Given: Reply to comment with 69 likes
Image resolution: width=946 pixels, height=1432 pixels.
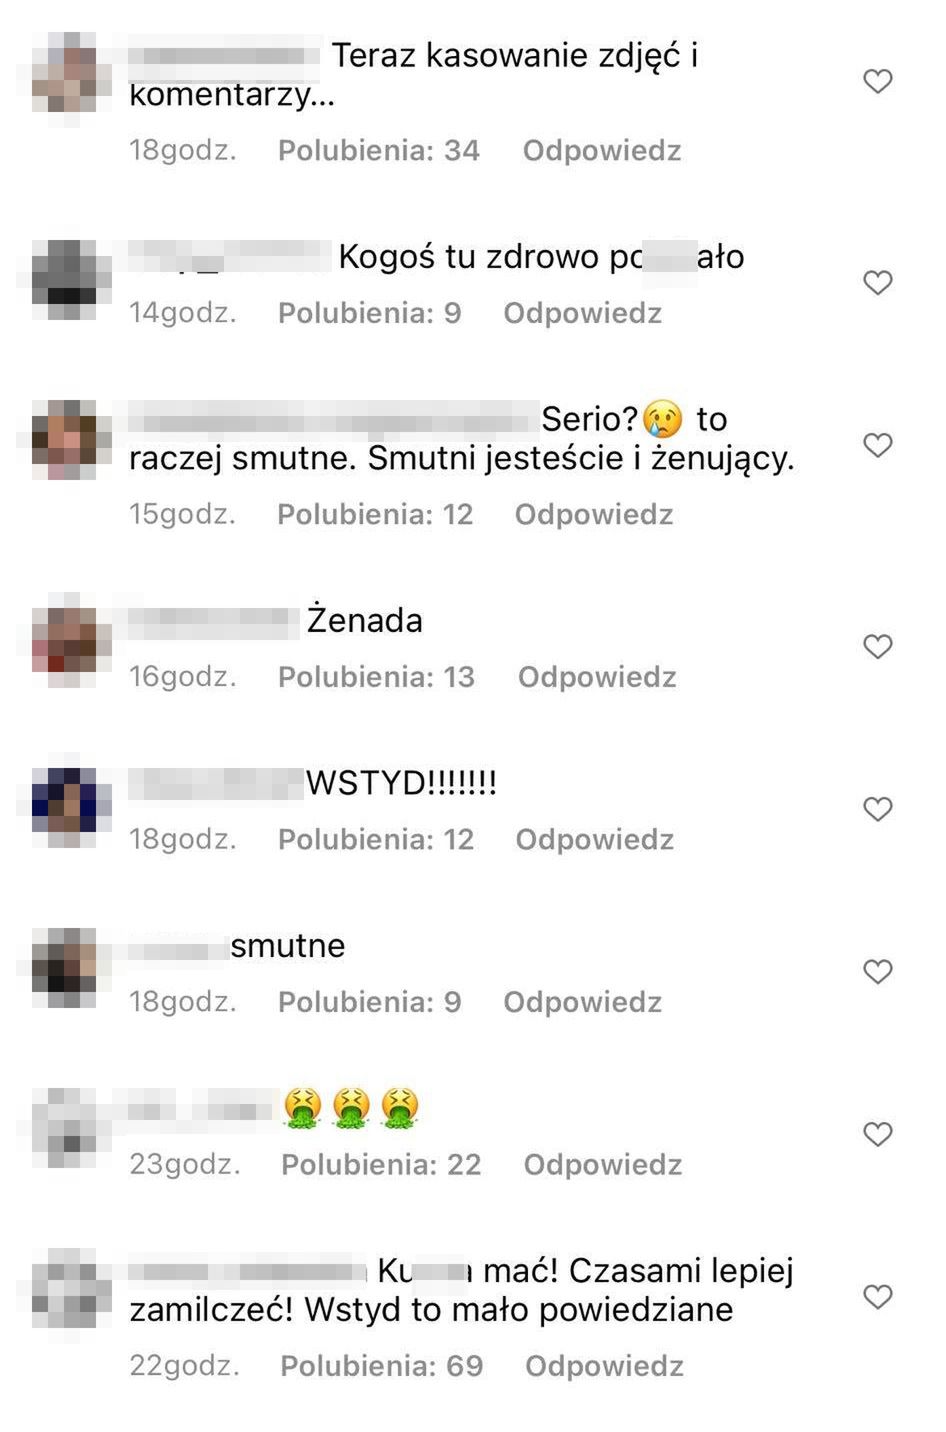Looking at the screenshot, I should coord(604,1366).
